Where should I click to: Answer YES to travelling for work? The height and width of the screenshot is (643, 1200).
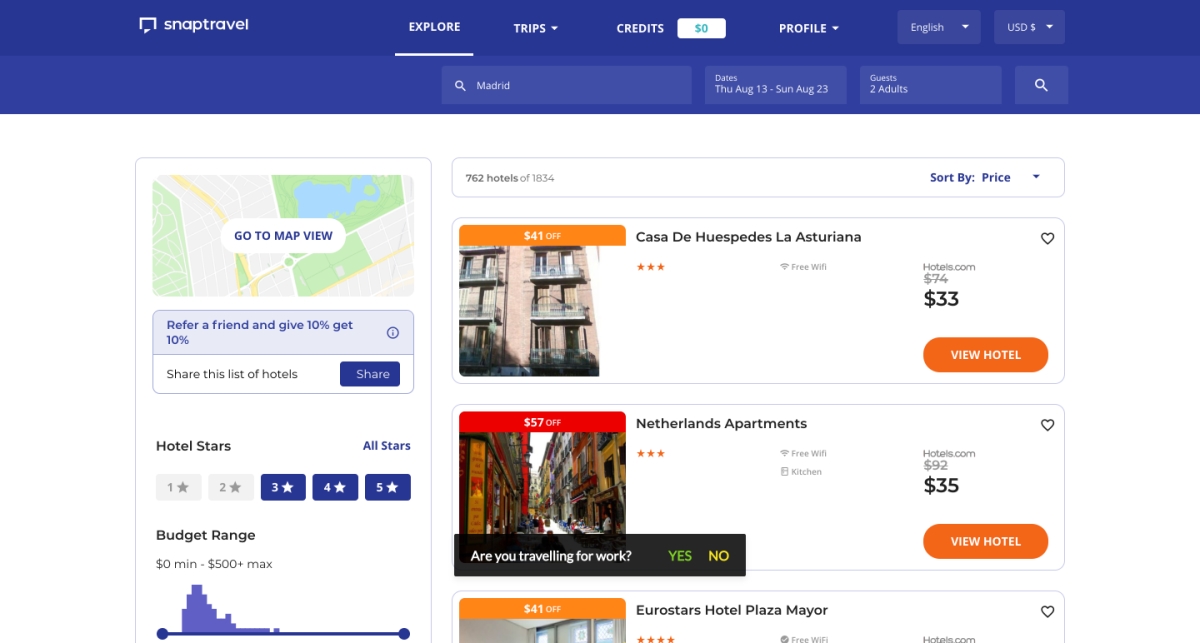pos(680,556)
